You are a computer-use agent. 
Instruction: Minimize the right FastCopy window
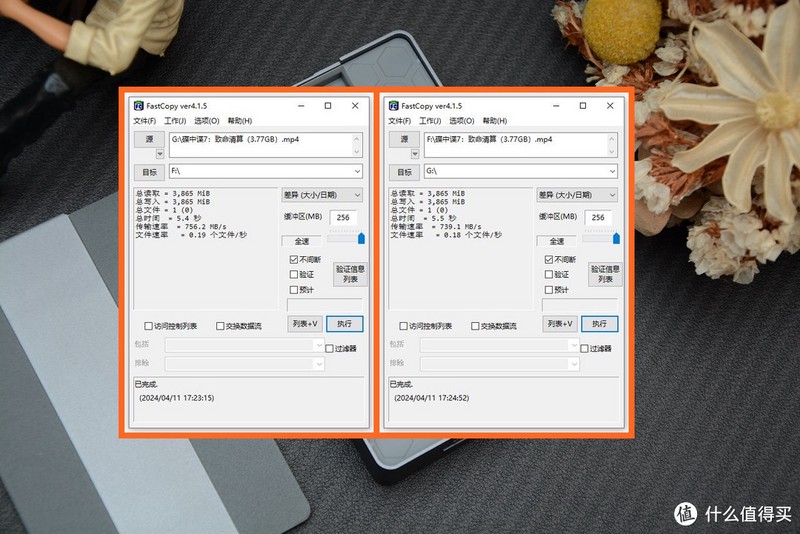tap(556, 106)
